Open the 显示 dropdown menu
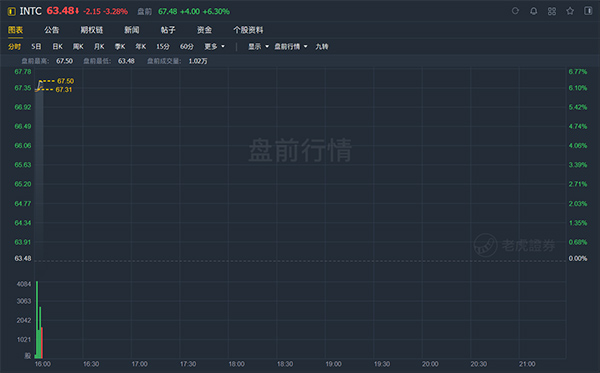The height and width of the screenshot is (373, 600). pyautogui.click(x=258, y=46)
